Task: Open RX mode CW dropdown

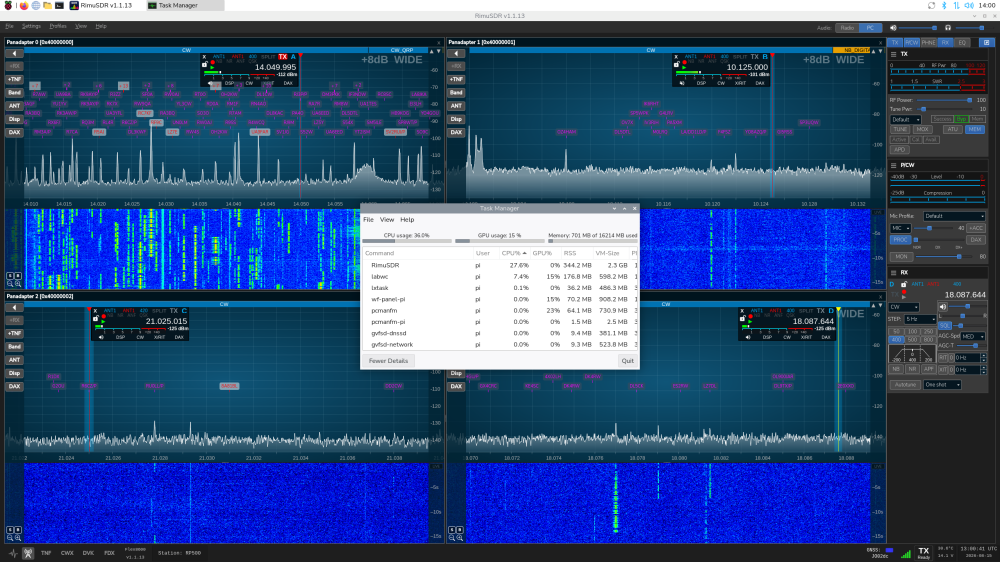Action: tap(904, 307)
